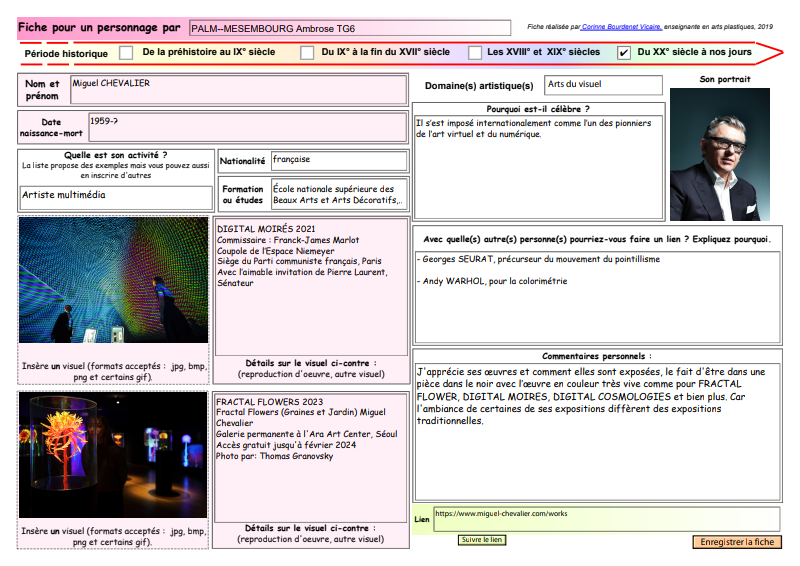Uncheck the 'Du XX° siècle à nos jours' box

click(624, 52)
